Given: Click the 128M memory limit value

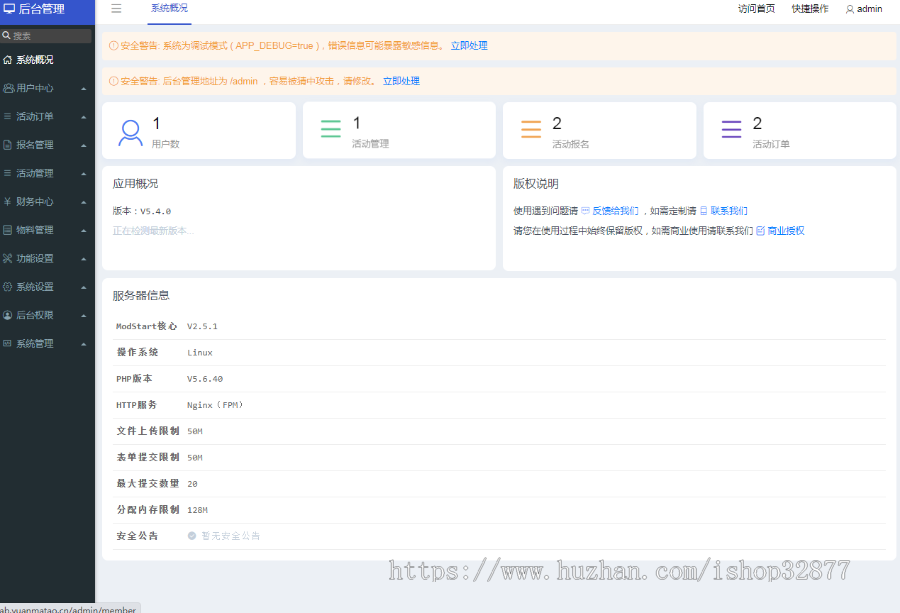Looking at the screenshot, I should pos(197,510).
